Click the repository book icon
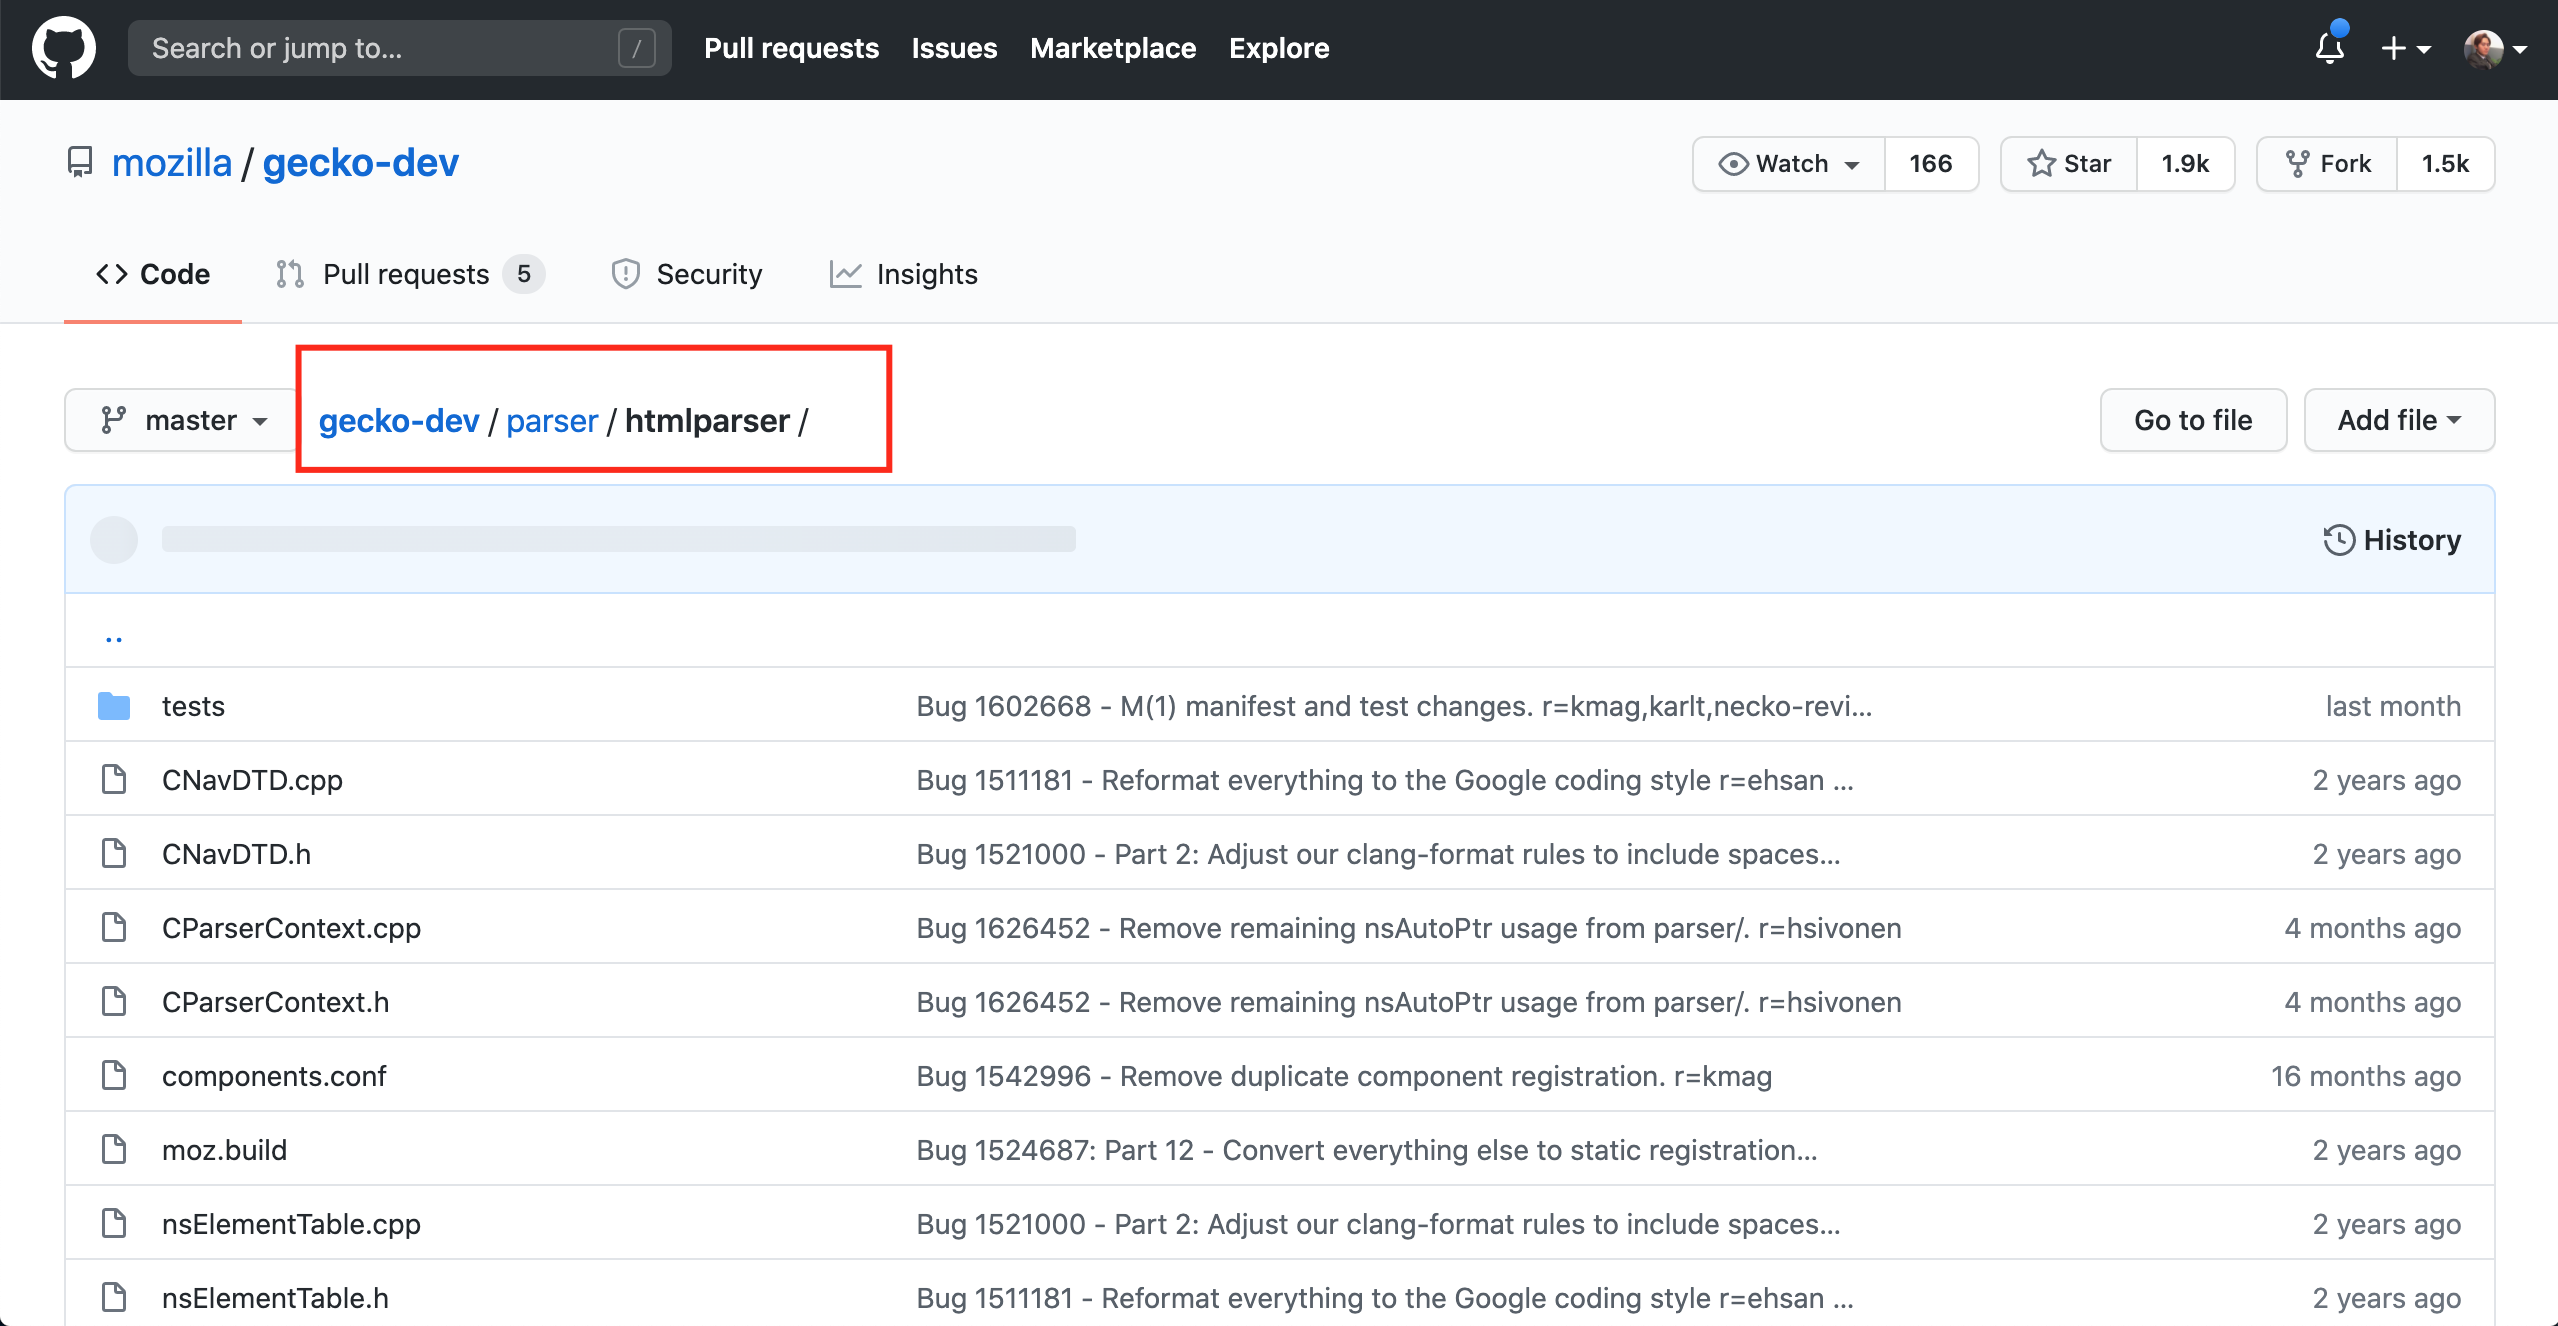 coord(80,162)
